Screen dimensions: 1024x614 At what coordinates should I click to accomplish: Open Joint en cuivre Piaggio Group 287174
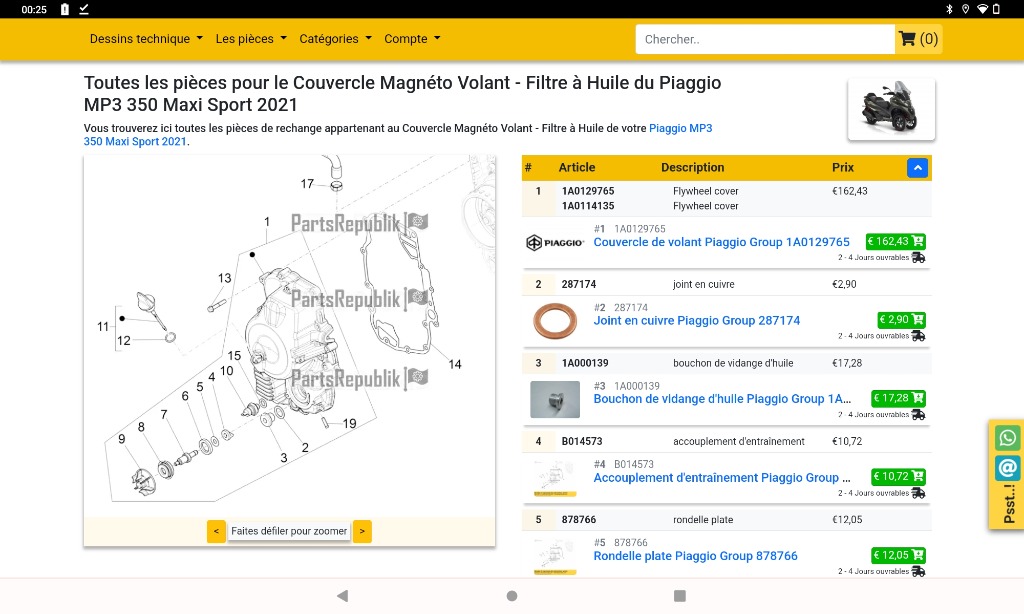tap(696, 321)
